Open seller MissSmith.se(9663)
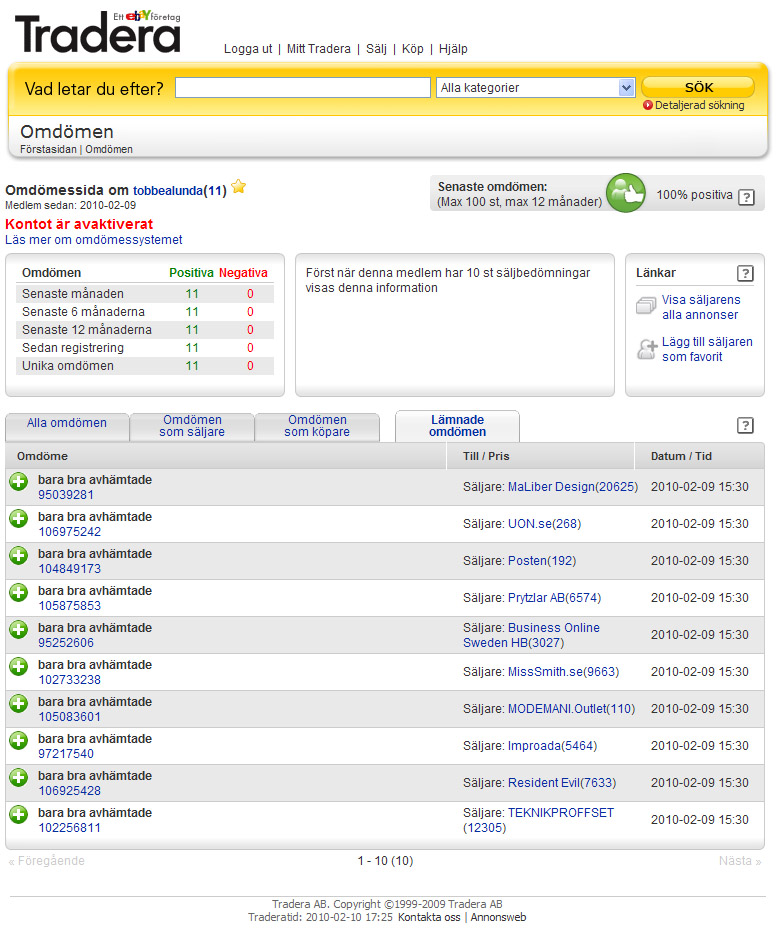This screenshot has width=776, height=934. [563, 672]
